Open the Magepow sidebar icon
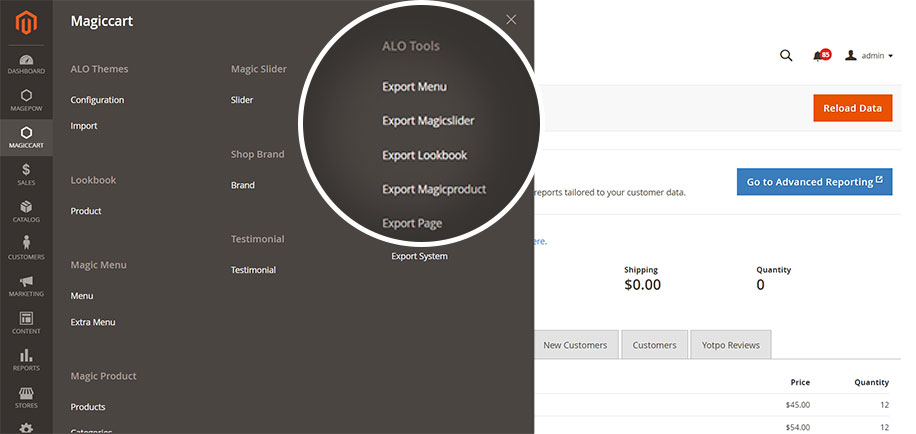The image size is (916, 434). (x=26, y=100)
